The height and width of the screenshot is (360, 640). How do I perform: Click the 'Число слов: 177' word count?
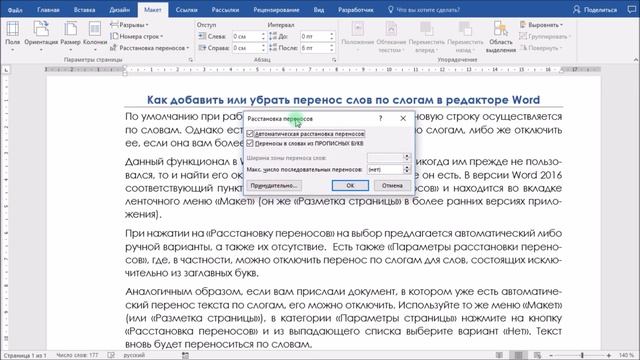coord(78,356)
